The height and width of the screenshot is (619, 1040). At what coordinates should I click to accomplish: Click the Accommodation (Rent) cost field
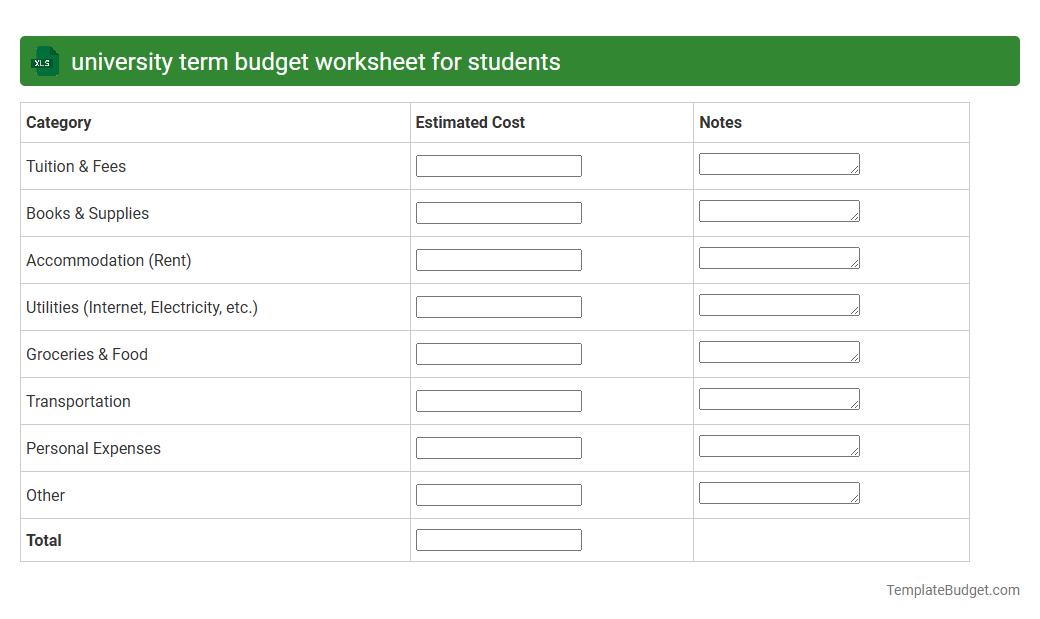point(498,259)
